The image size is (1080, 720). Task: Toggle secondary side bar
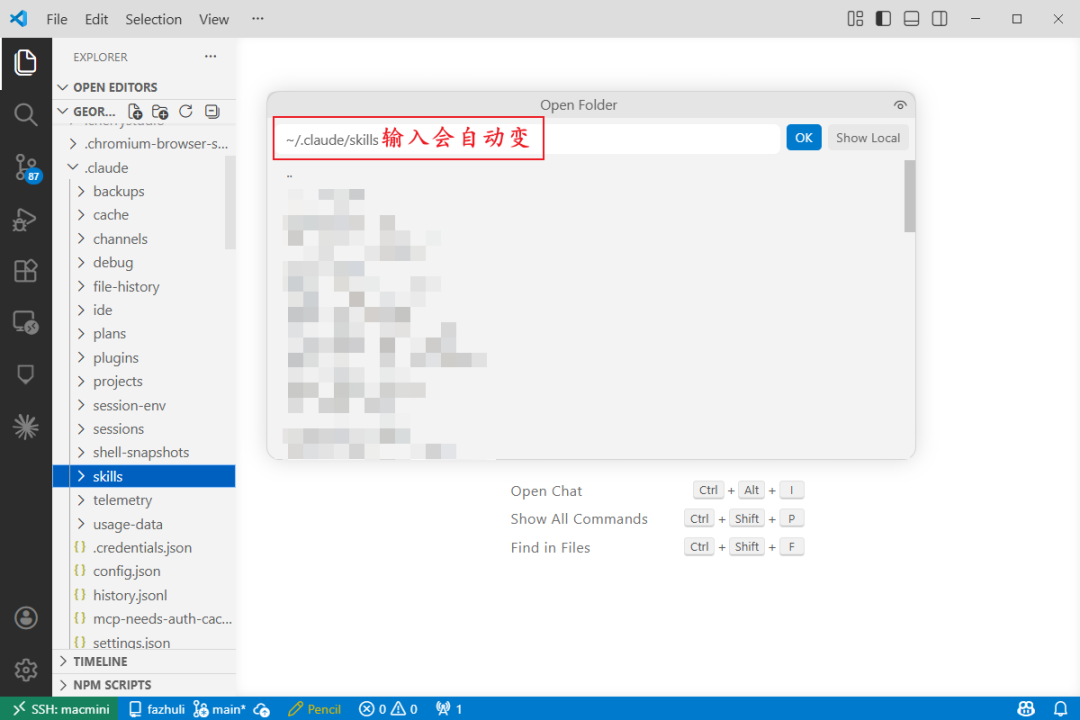click(x=939, y=19)
